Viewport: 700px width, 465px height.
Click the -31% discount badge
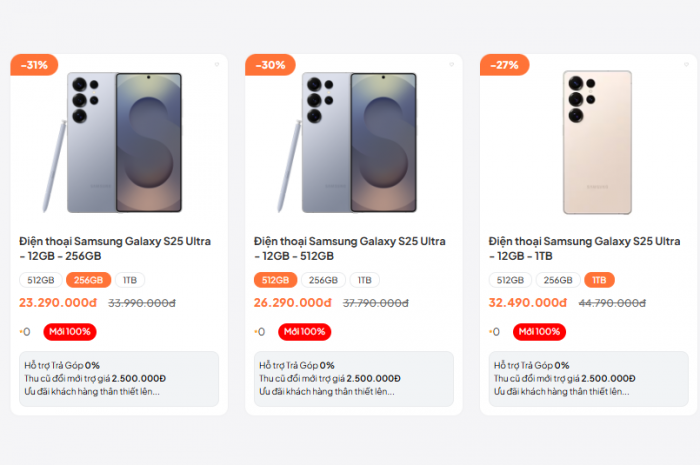pos(34,65)
